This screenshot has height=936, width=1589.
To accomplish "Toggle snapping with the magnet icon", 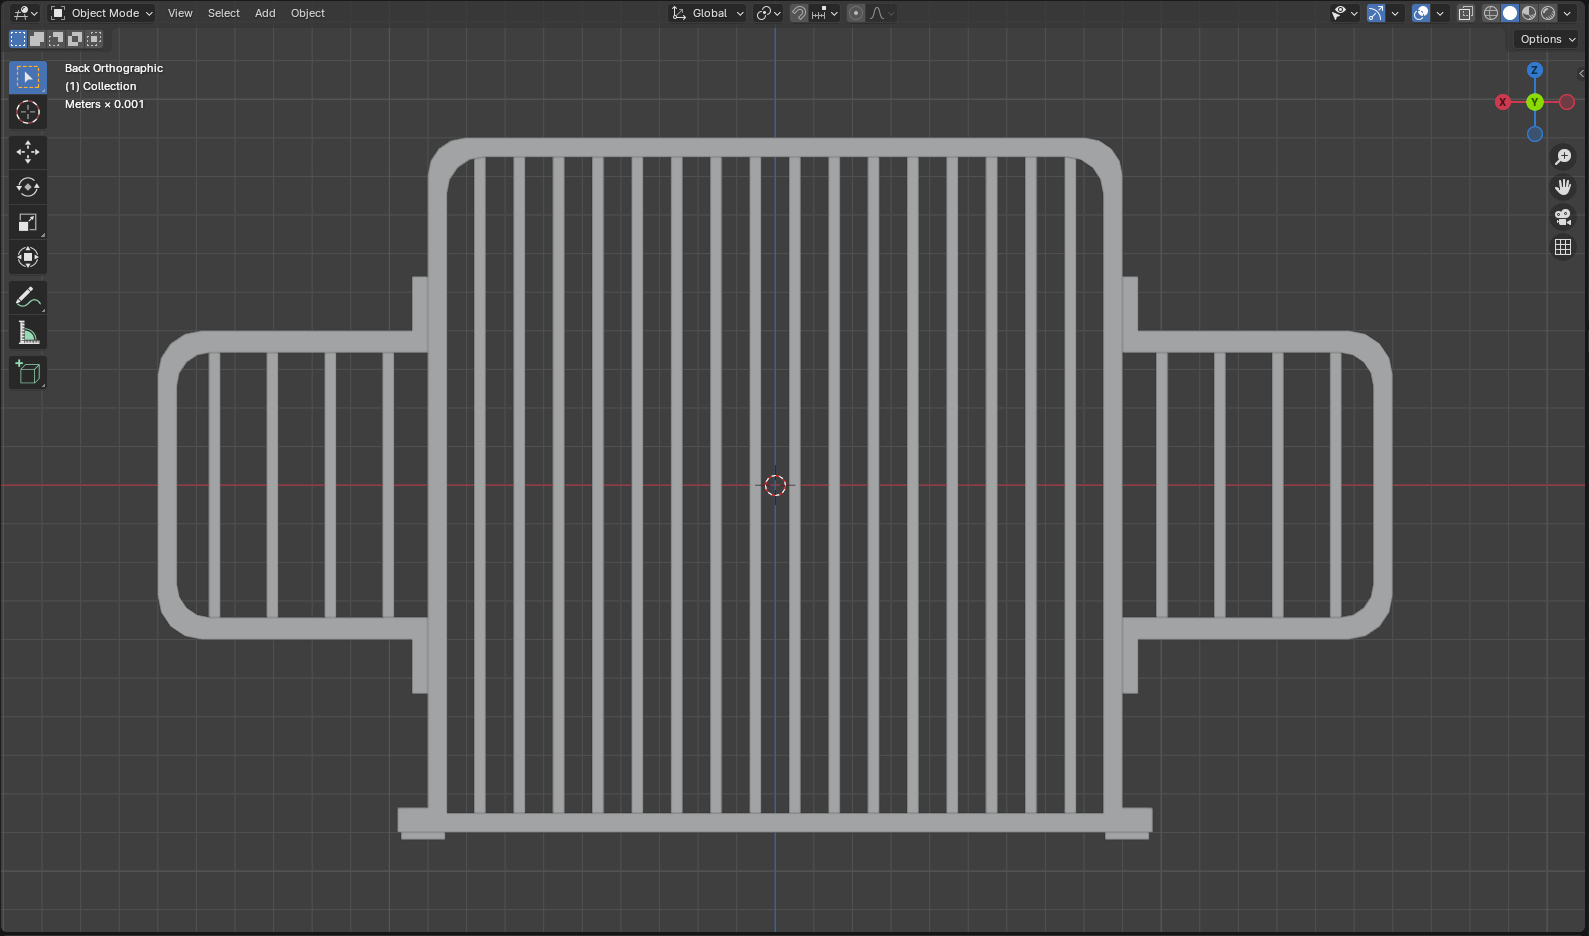I will (799, 13).
